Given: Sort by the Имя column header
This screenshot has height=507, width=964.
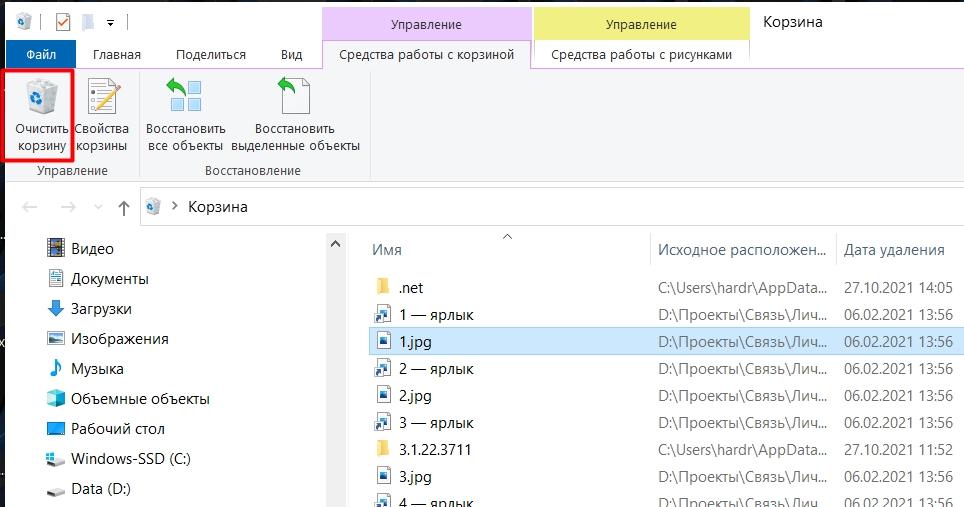Looking at the screenshot, I should tap(387, 250).
